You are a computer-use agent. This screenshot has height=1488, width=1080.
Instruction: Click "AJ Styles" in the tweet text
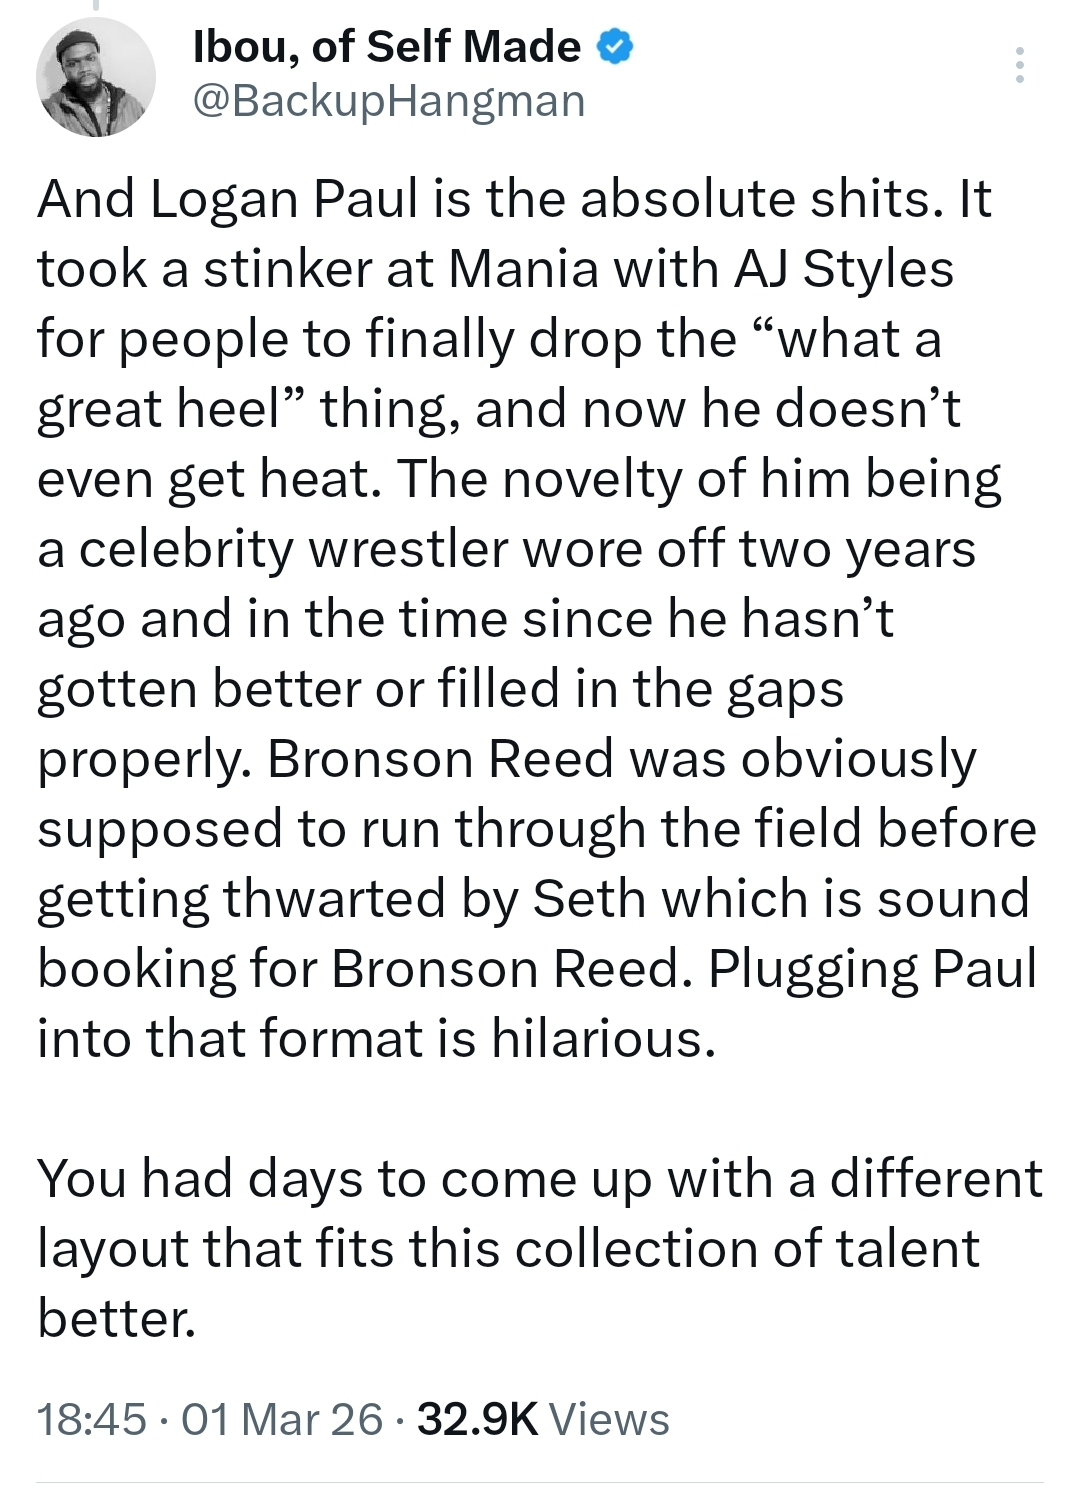(843, 269)
